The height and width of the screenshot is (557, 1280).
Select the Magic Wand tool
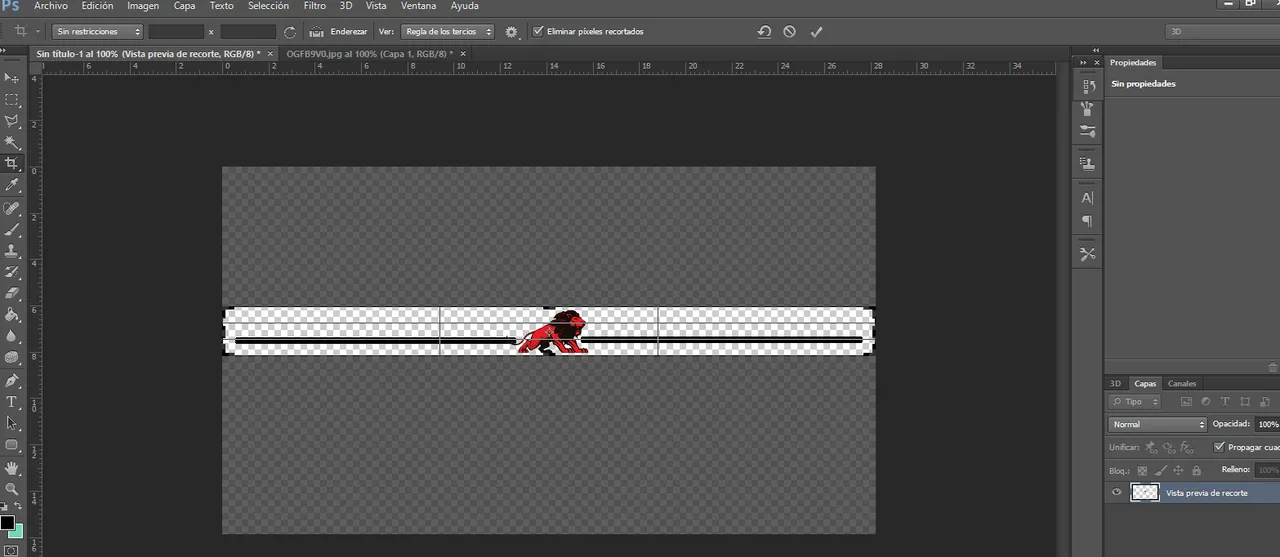[12, 142]
